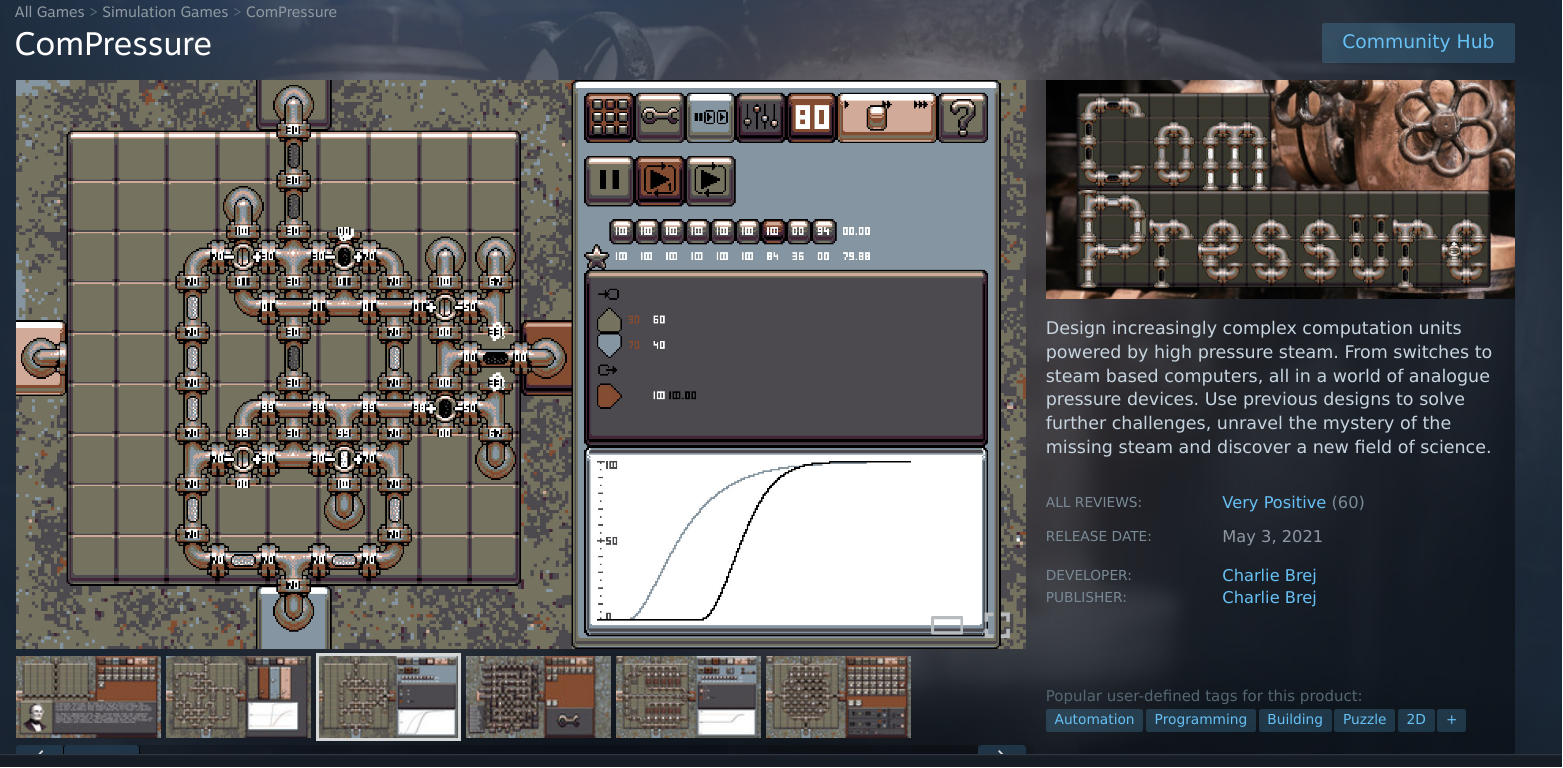Click the orange output tag icon
Image resolution: width=1563 pixels, height=768 pixels.
click(x=608, y=396)
